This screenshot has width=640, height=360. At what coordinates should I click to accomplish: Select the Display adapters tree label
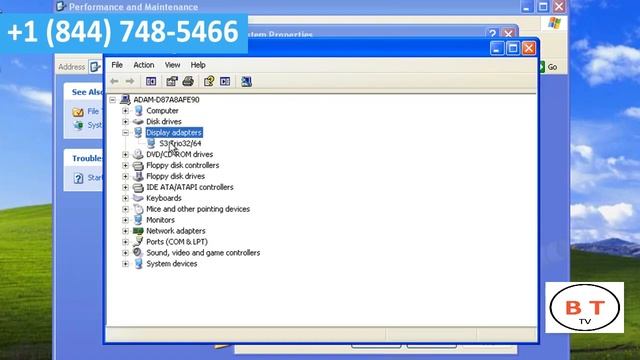point(174,132)
